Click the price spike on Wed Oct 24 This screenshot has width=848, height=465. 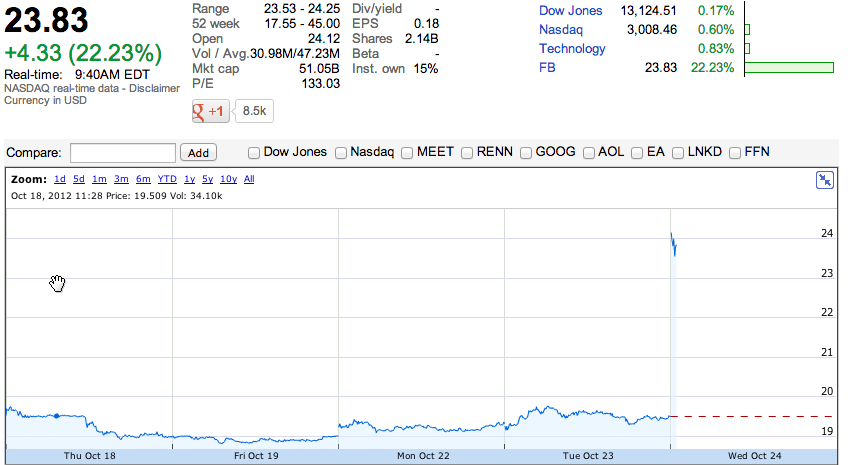[x=674, y=244]
